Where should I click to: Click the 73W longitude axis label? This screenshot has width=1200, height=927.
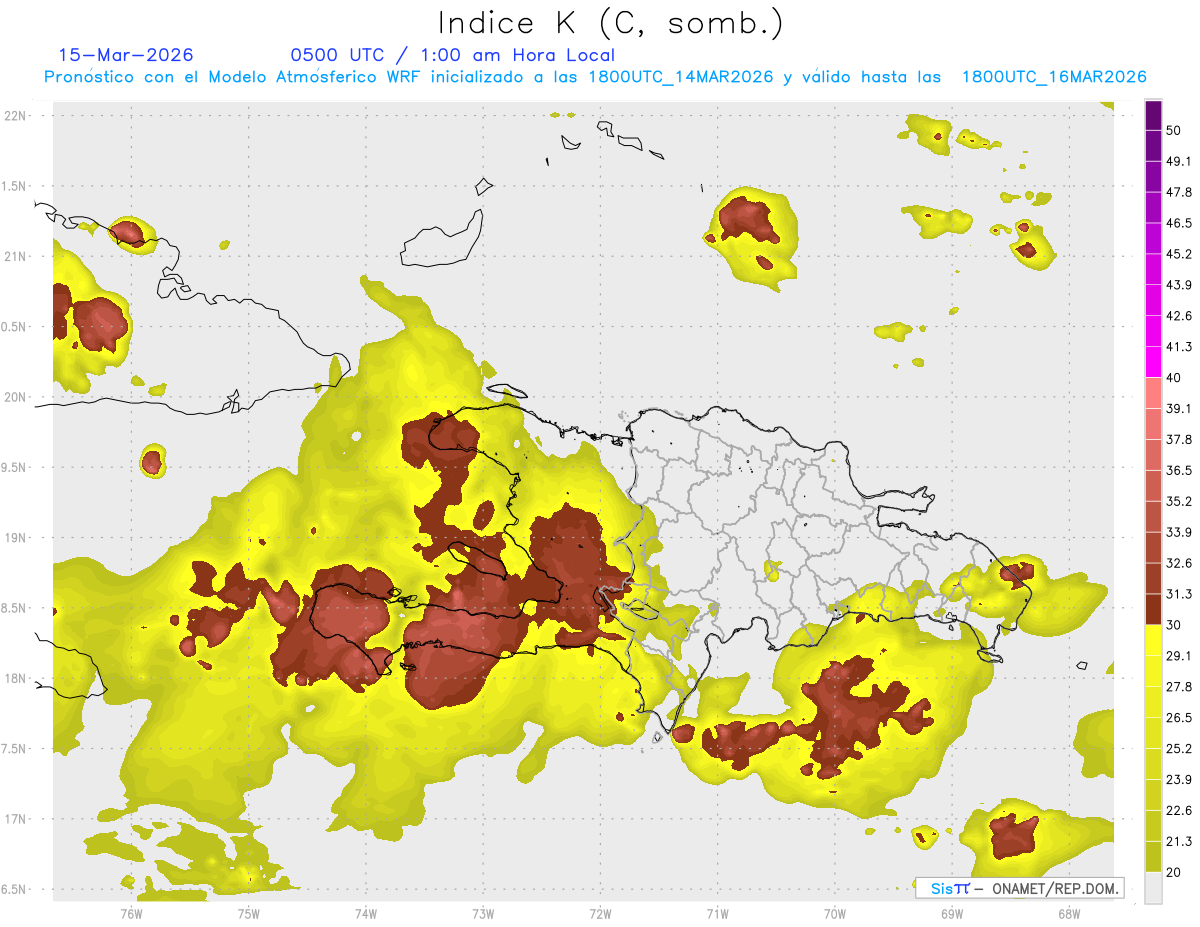pyautogui.click(x=483, y=913)
